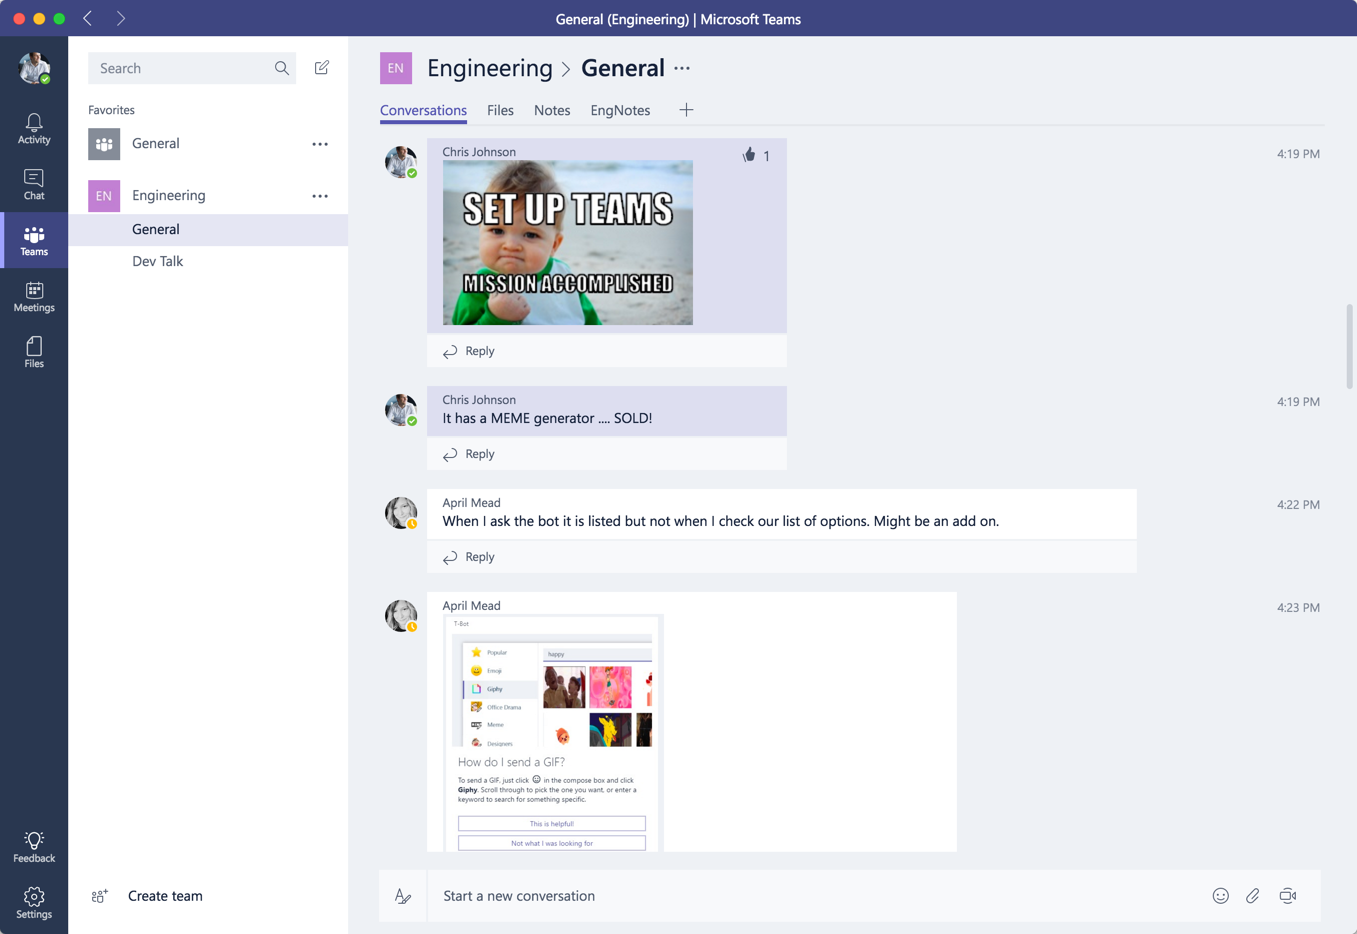Go forward with the right arrow
Image resolution: width=1357 pixels, height=934 pixels.
pyautogui.click(x=120, y=18)
